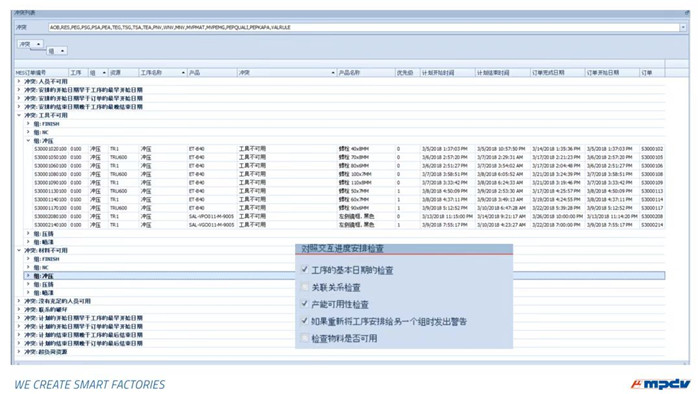Select order cell S3000113
This screenshot has width=700, height=394.
pyautogui.click(x=652, y=191)
